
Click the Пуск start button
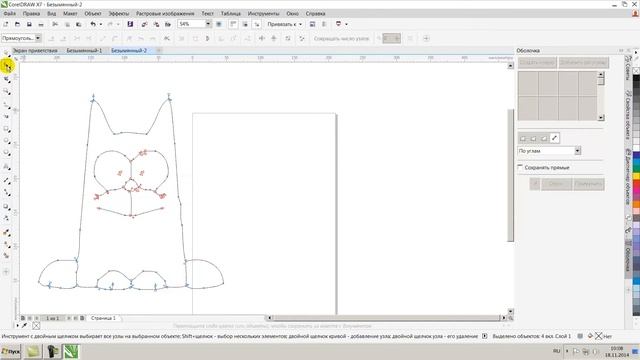pos(11,351)
